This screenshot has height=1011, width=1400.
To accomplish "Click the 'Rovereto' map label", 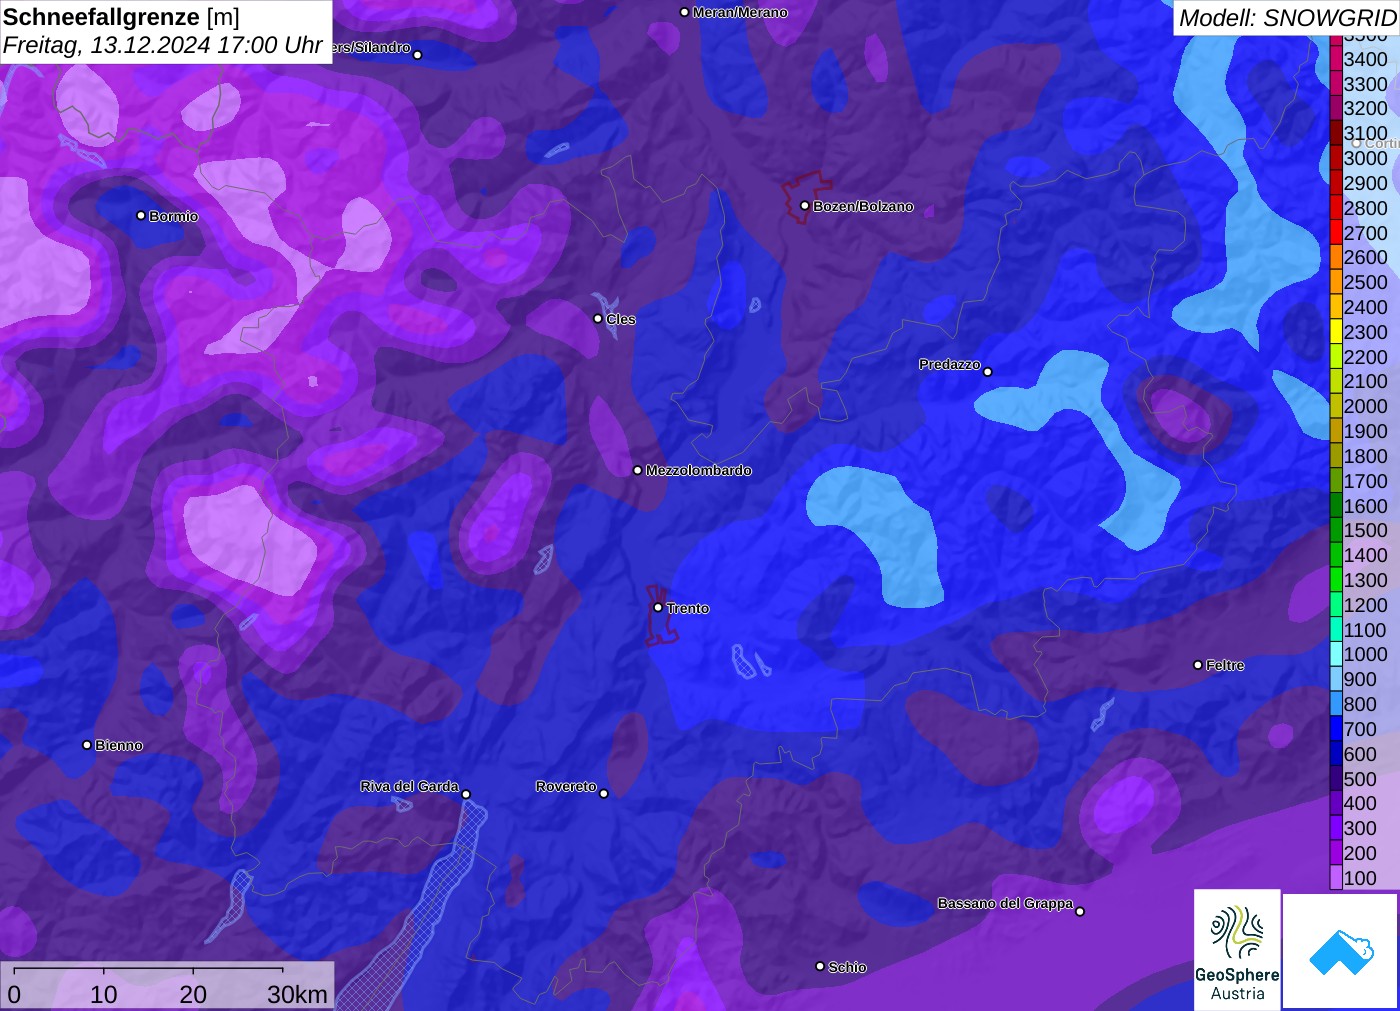I will [x=566, y=786].
